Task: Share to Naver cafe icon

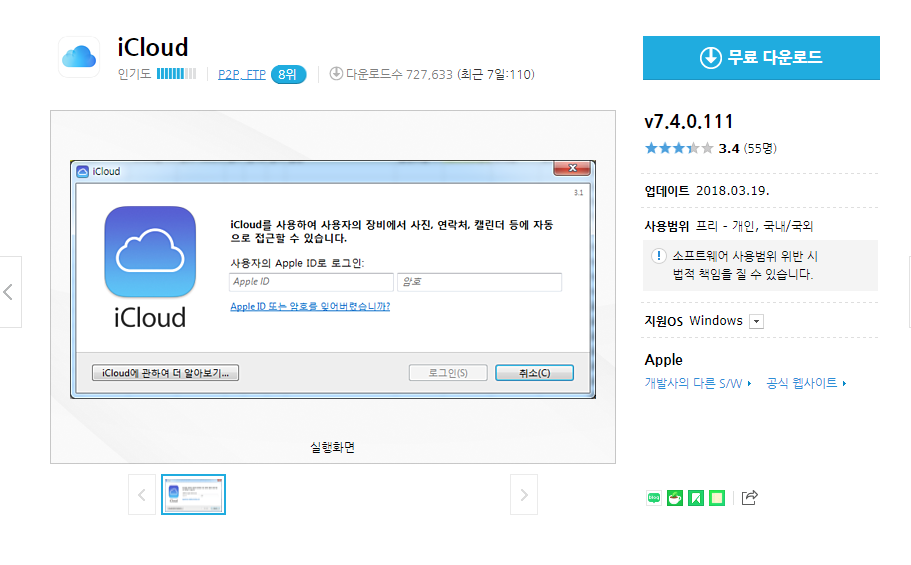Action: click(x=675, y=498)
